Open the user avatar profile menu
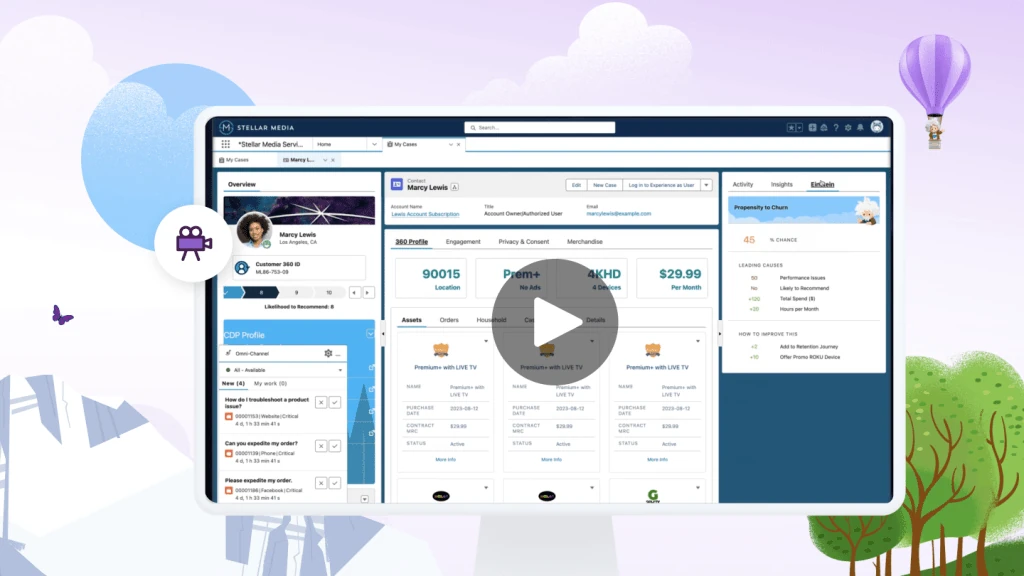Viewport: 1024px width, 576px height. pyautogui.click(x=876, y=127)
